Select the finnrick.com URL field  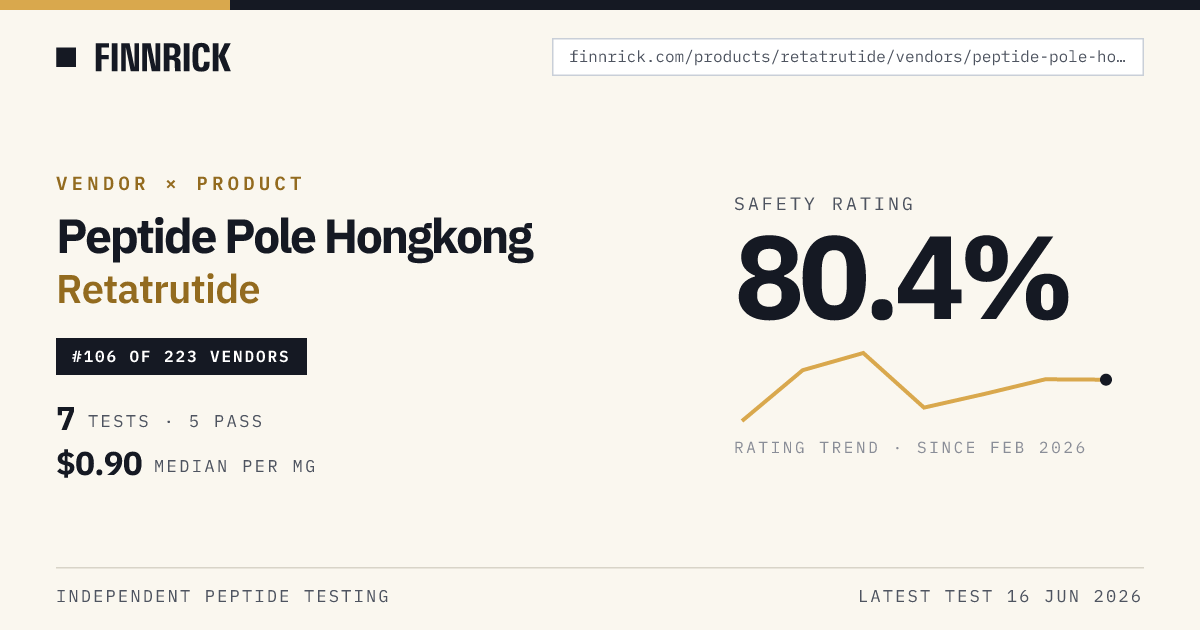[x=848, y=57]
